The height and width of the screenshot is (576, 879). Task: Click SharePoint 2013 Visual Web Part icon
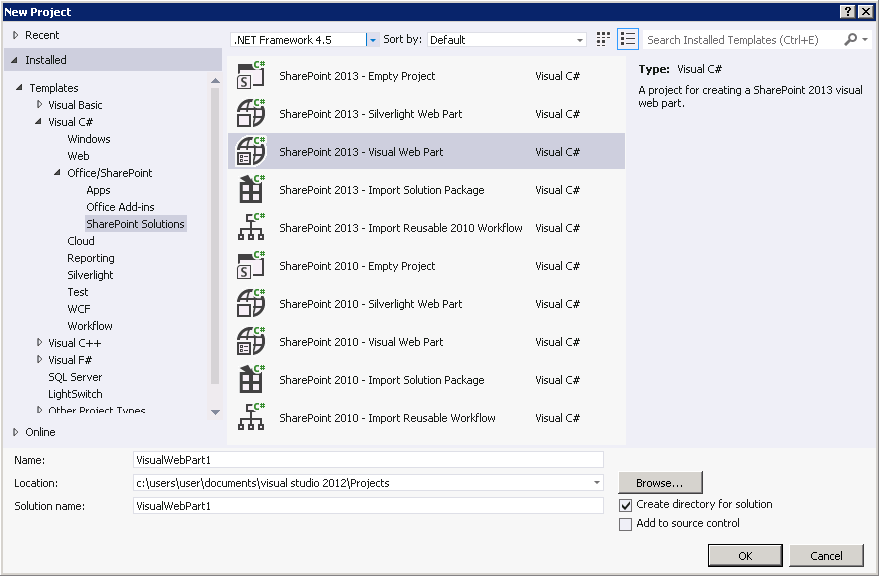pyautogui.click(x=251, y=152)
